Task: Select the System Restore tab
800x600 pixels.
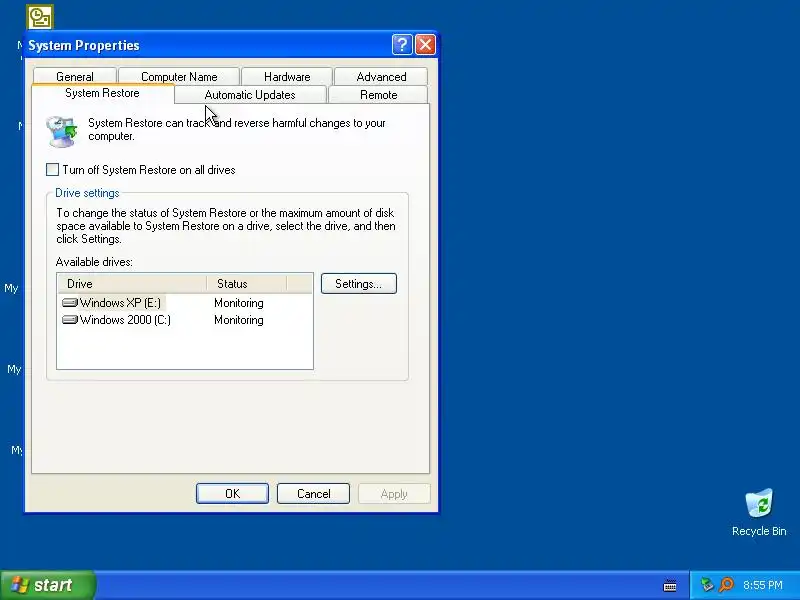Action: coord(102,93)
